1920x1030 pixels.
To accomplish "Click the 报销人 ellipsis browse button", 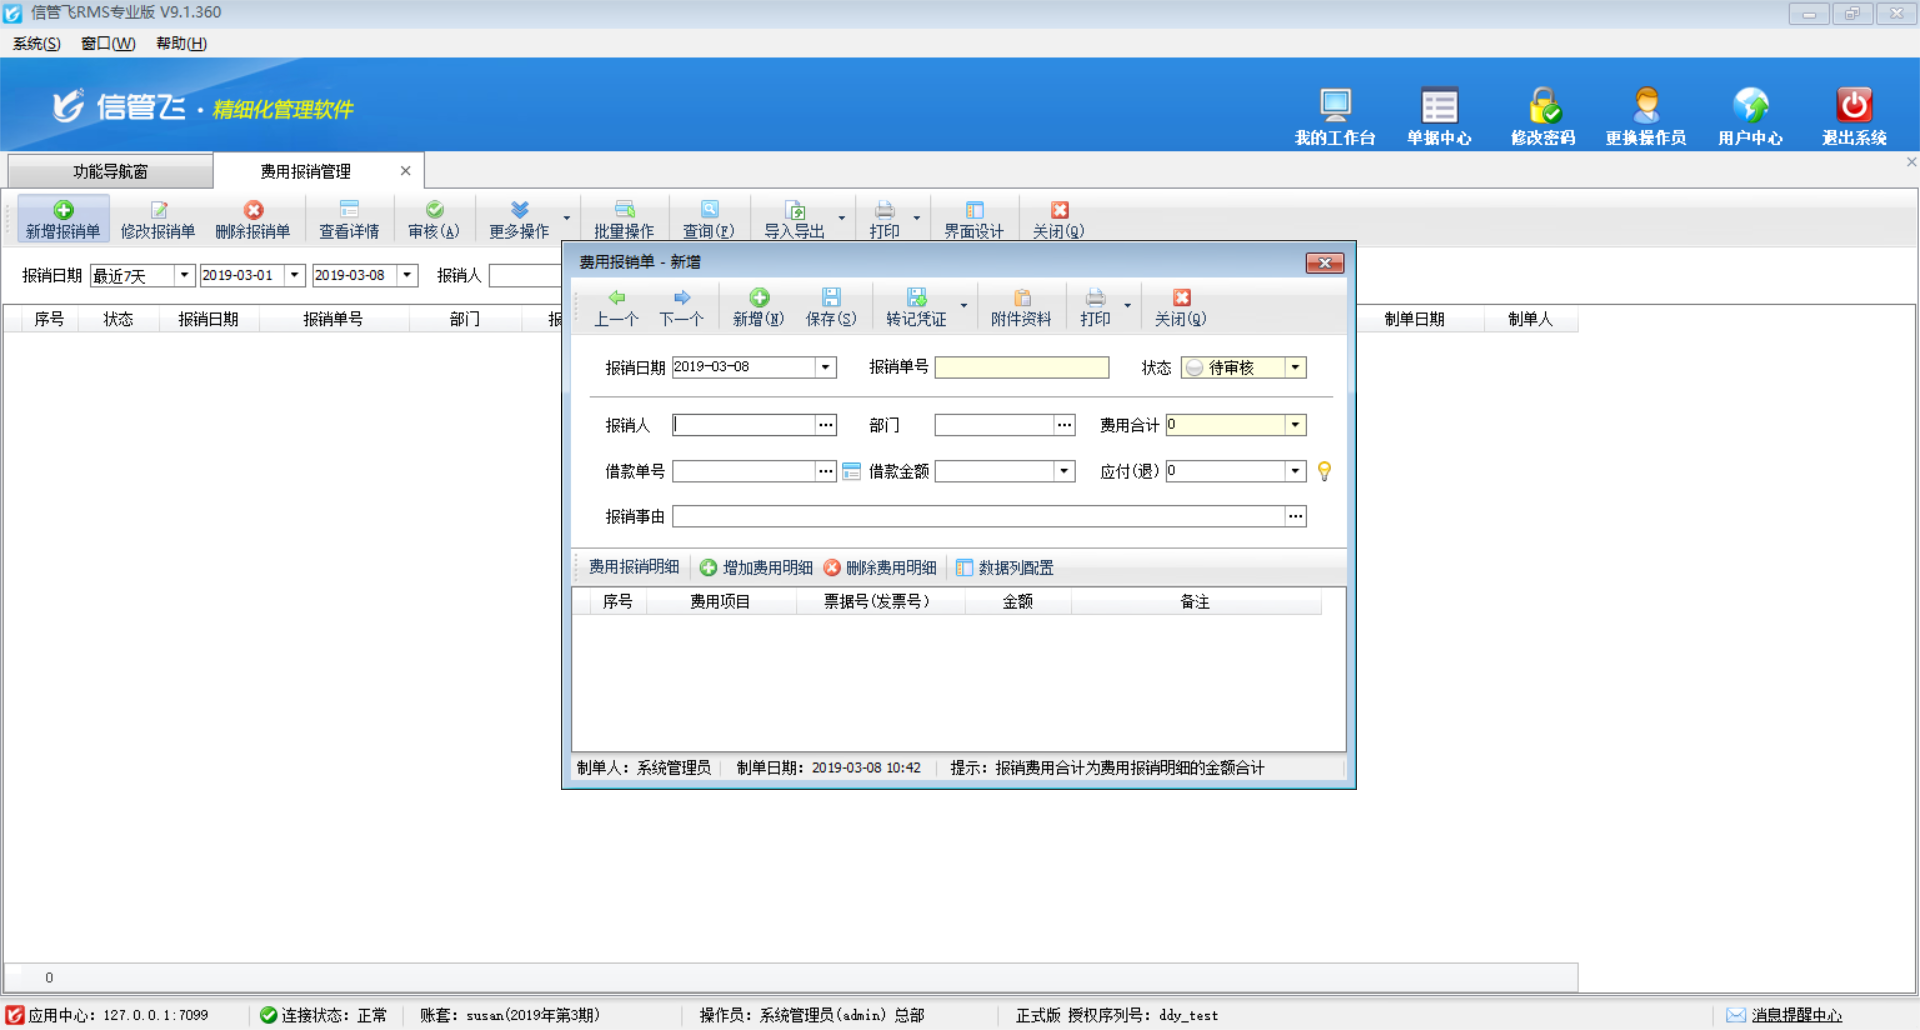I will 825,425.
